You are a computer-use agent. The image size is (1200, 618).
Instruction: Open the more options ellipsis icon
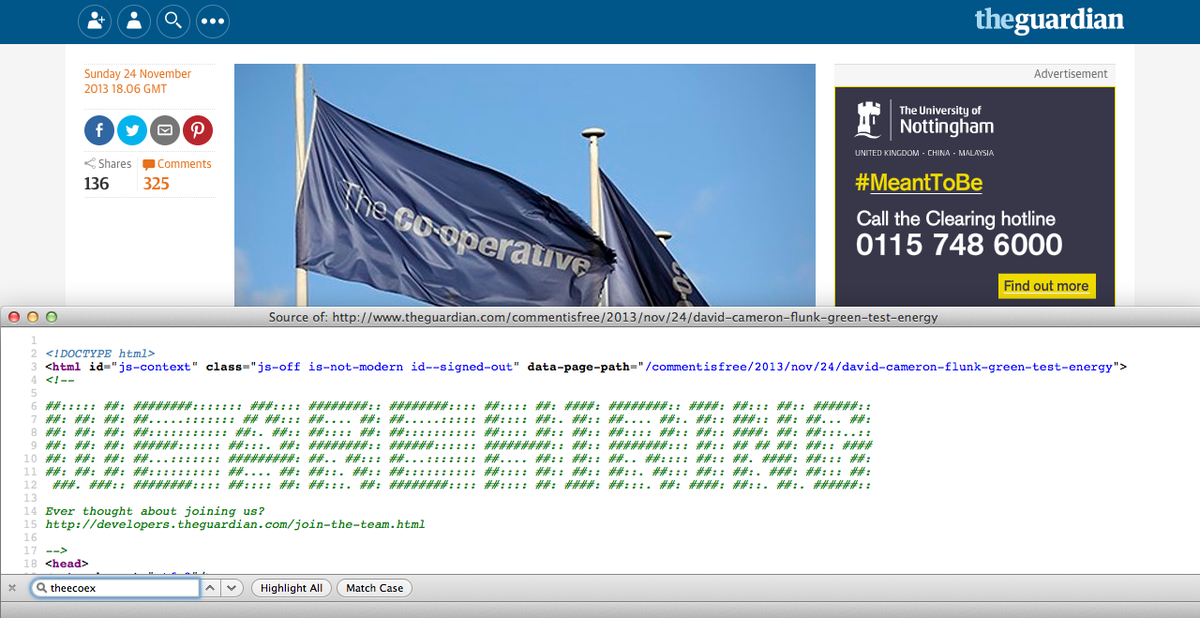(x=213, y=20)
